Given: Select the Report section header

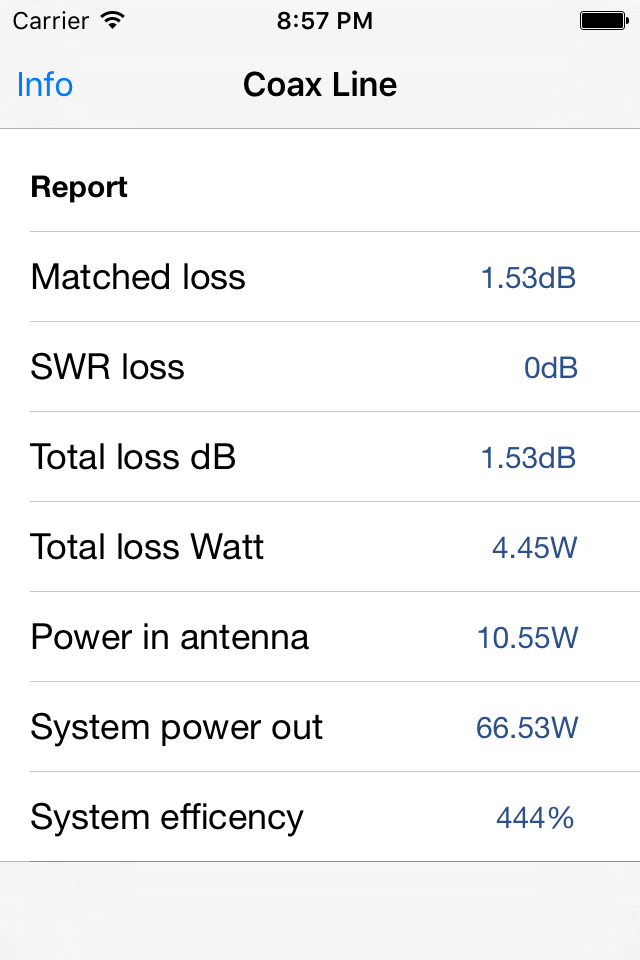Looking at the screenshot, I should (79, 187).
